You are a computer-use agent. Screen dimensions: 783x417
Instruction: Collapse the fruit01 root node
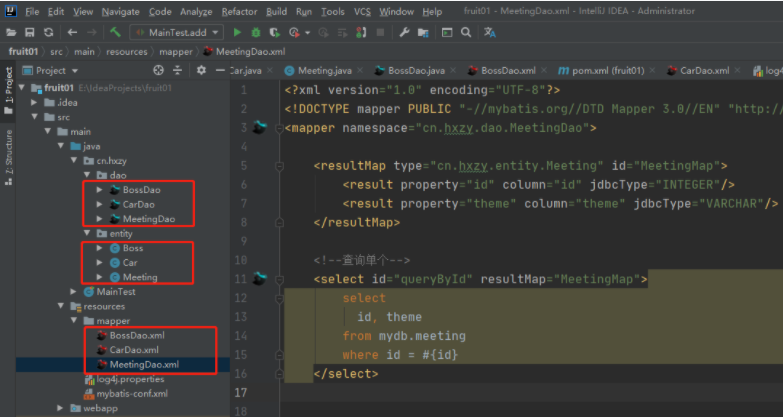click(22, 88)
